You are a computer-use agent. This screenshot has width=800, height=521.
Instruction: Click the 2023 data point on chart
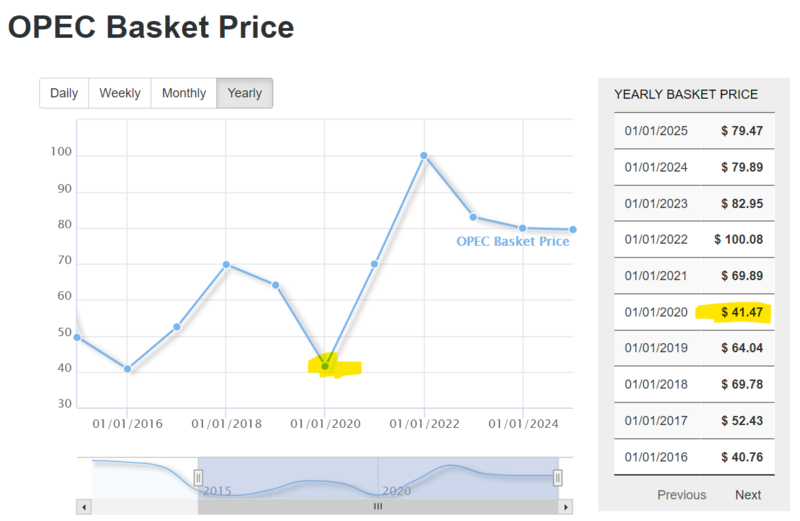click(x=473, y=217)
